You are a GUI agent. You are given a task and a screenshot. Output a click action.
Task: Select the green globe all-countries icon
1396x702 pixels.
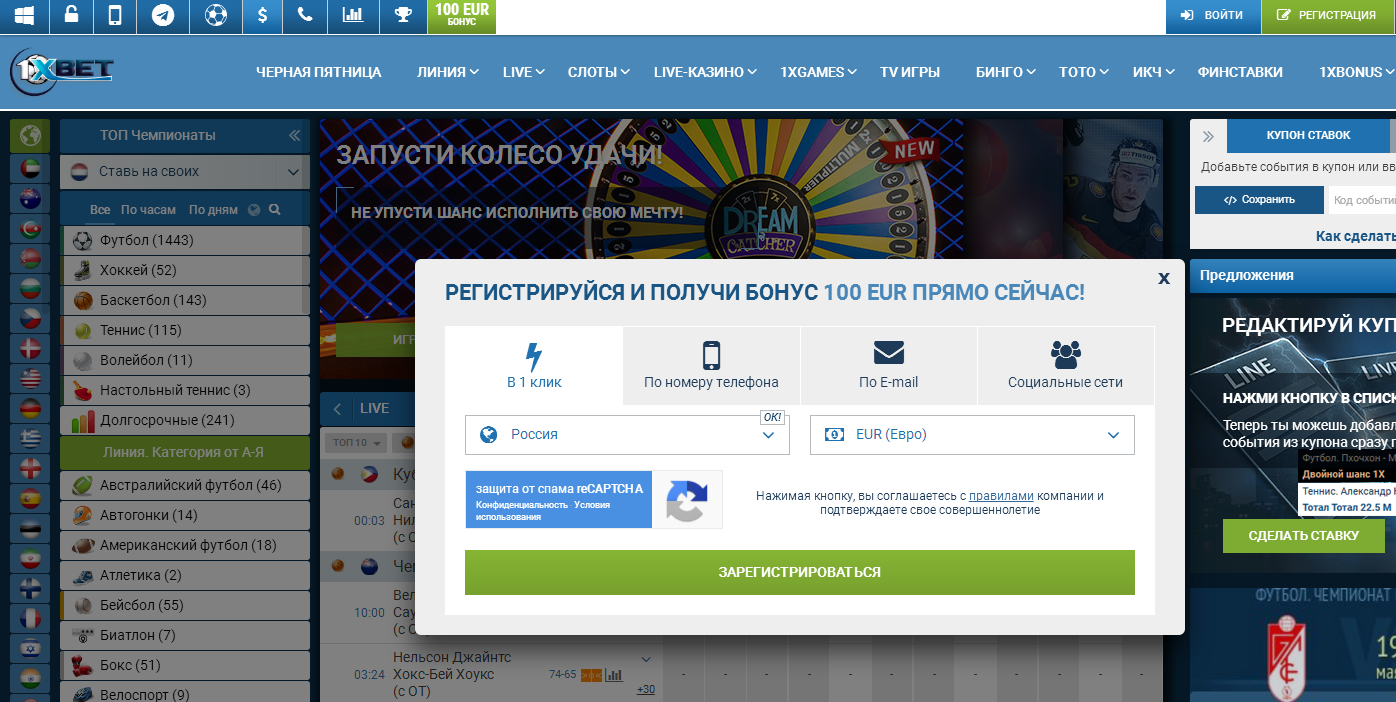(x=30, y=135)
